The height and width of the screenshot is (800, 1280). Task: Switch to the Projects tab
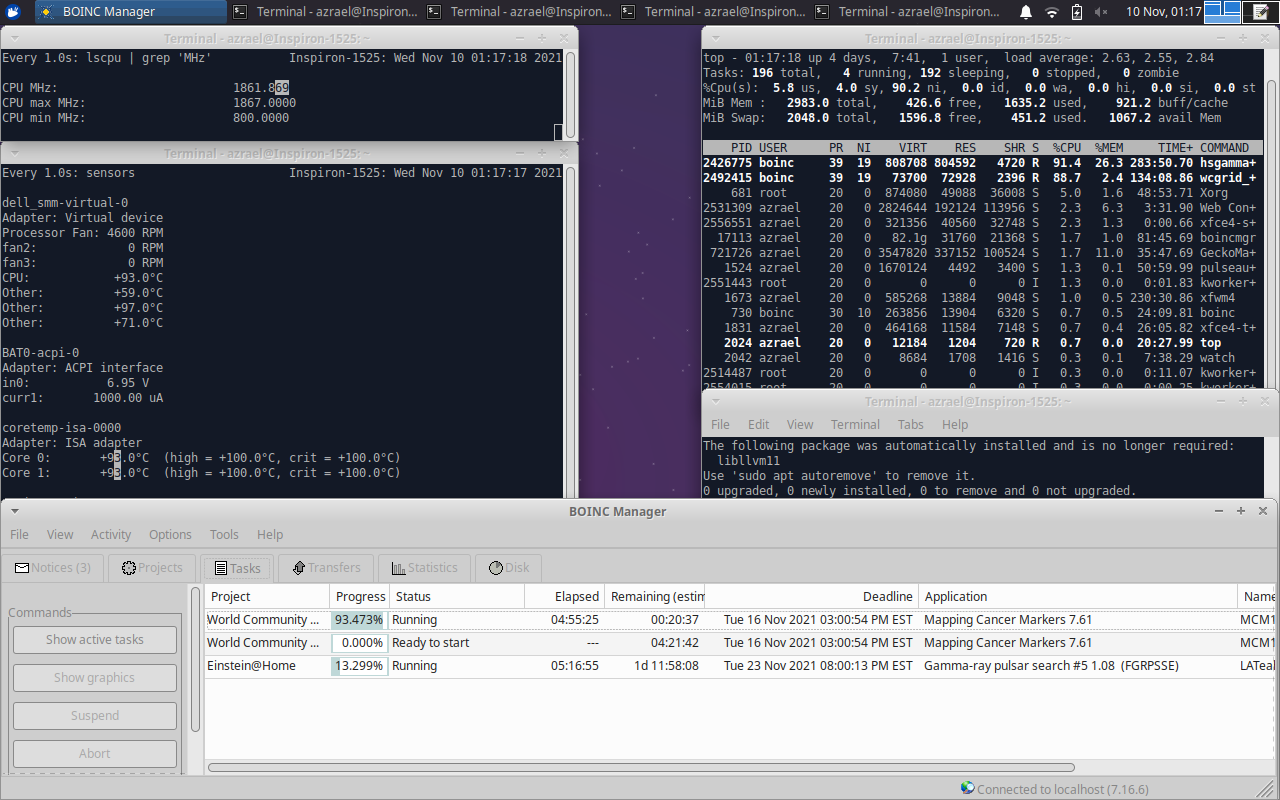point(152,567)
